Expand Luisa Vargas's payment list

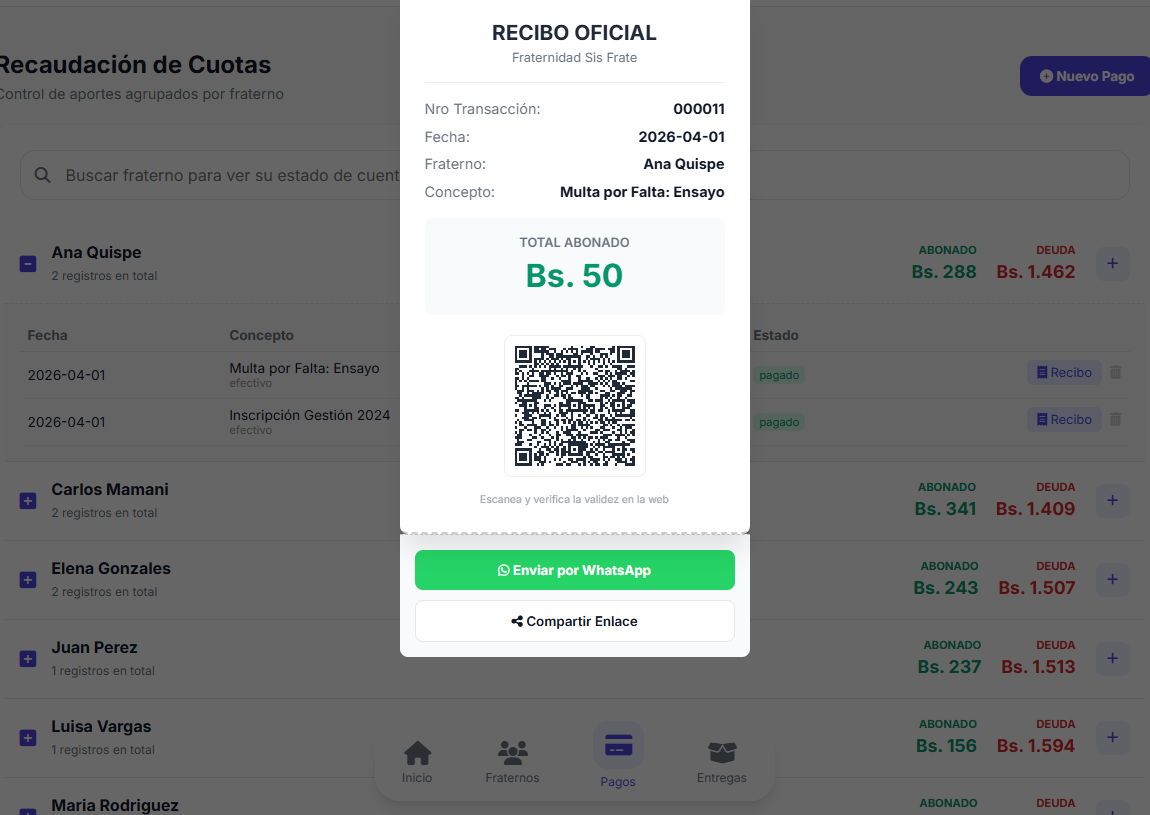[x=28, y=738]
